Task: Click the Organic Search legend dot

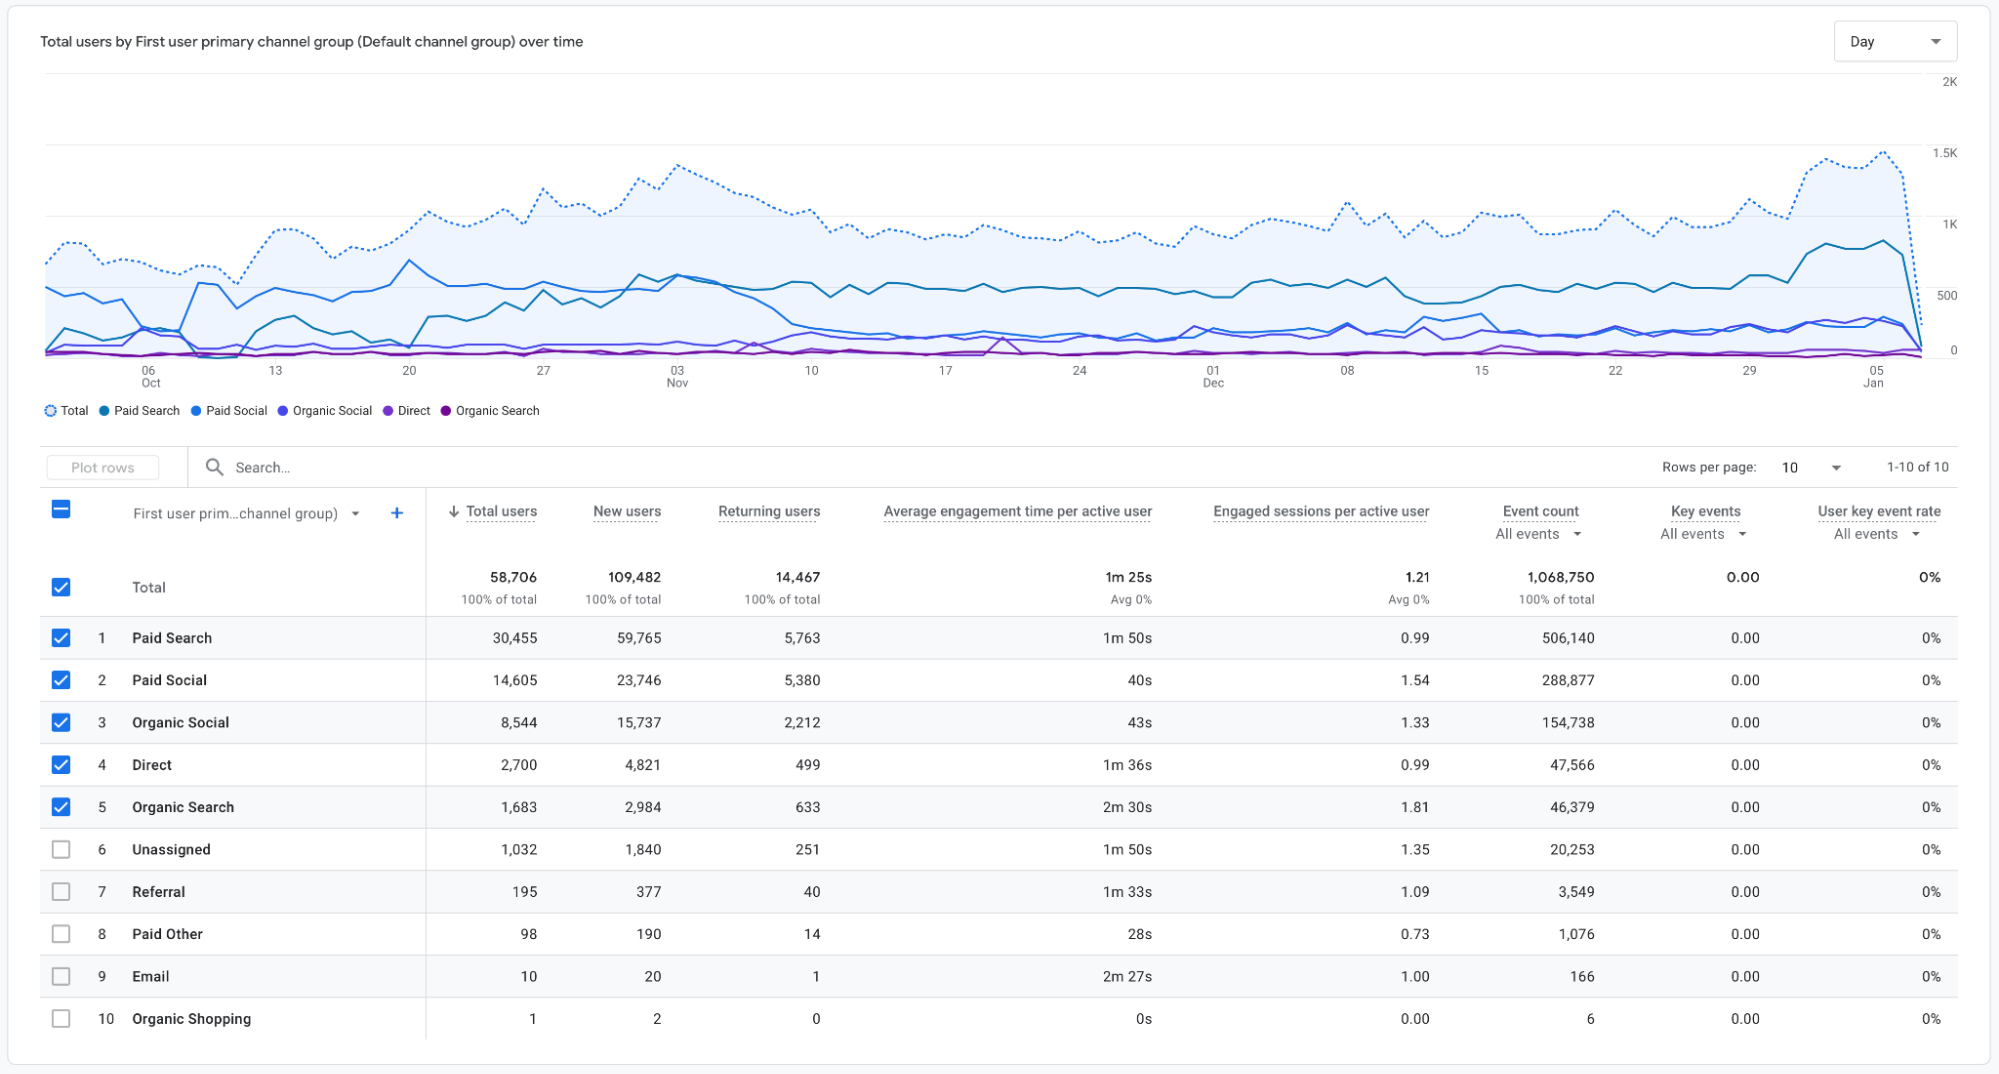Action: tap(446, 411)
